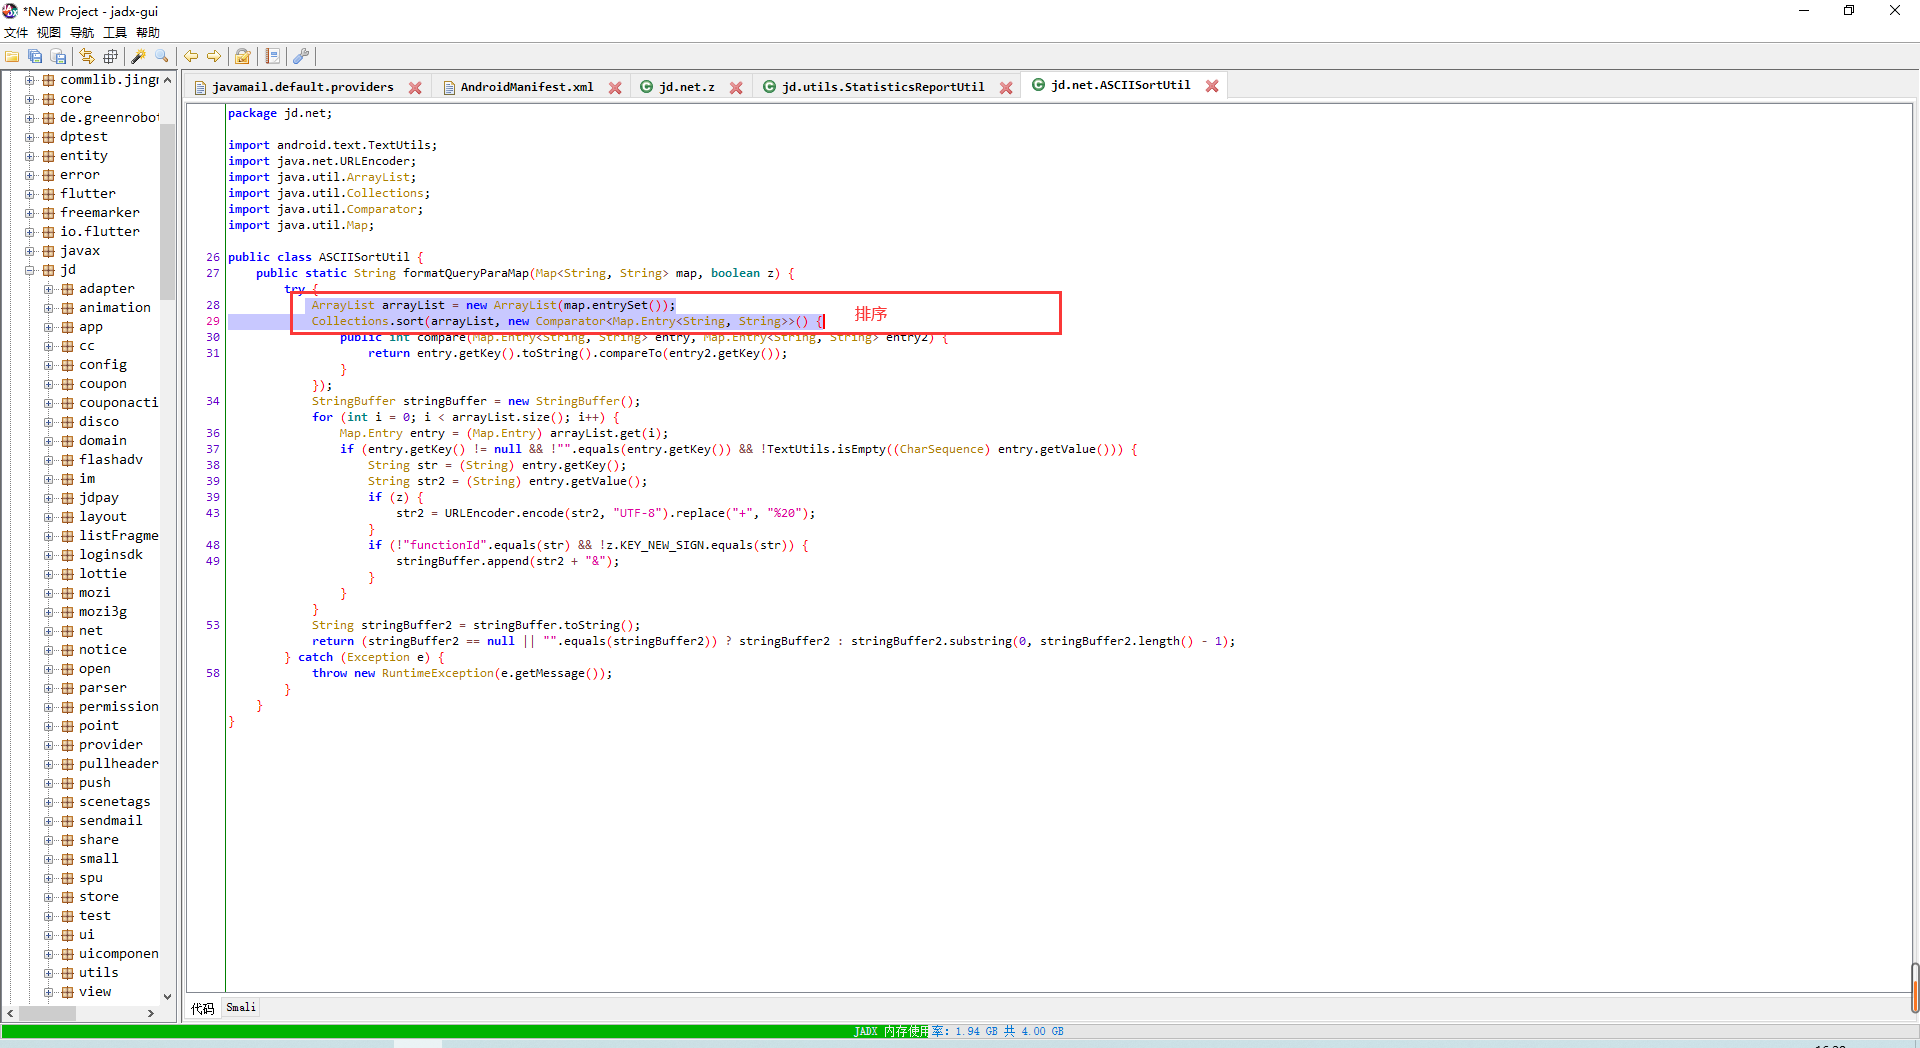Expand the core package node
This screenshot has height=1048, width=1920.
pos(30,99)
